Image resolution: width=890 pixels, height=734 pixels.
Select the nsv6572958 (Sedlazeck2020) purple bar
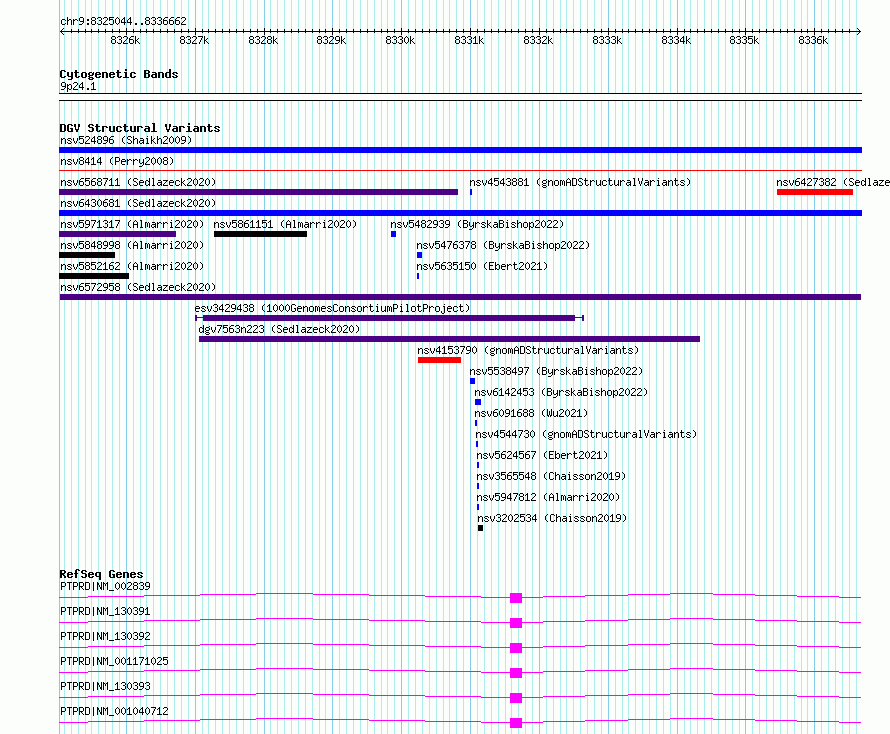pos(460,297)
